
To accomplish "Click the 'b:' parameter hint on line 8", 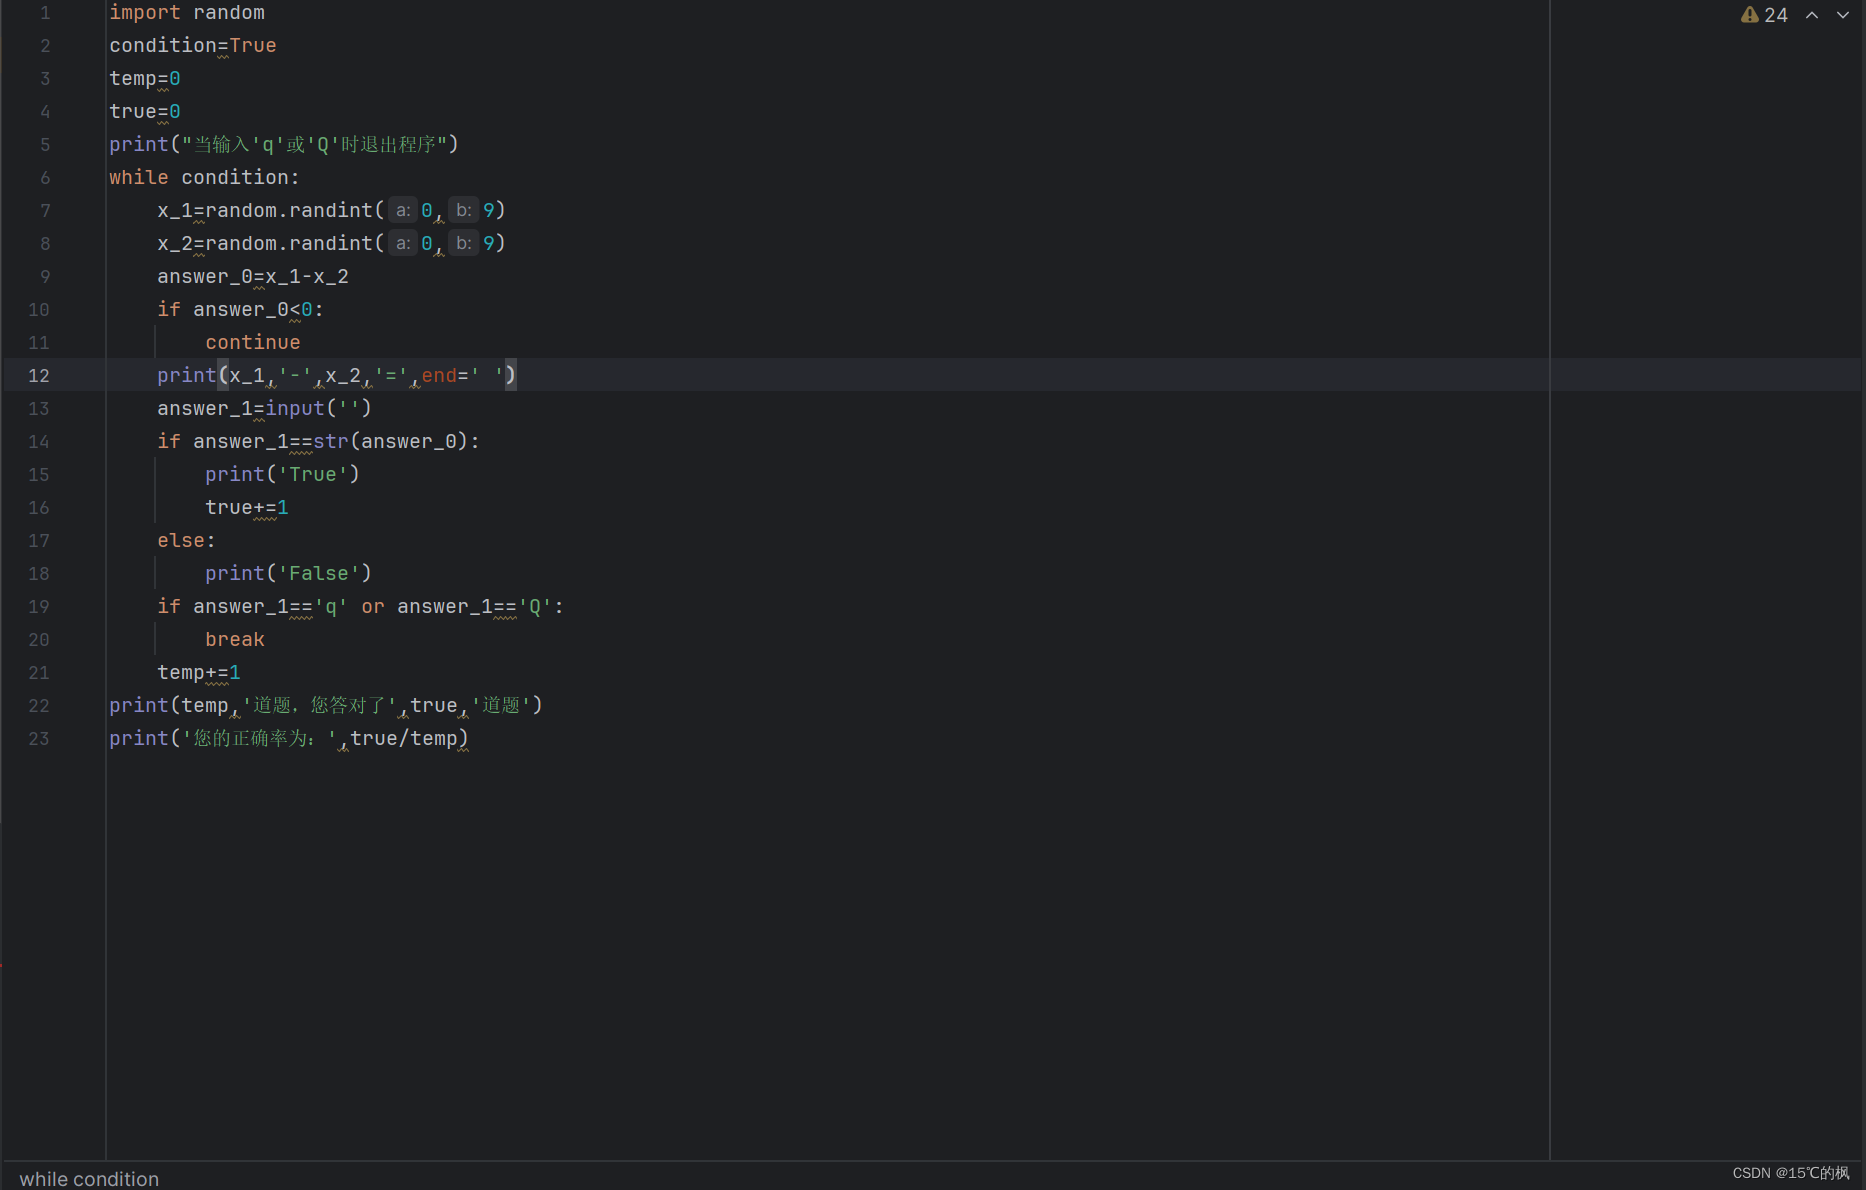I will click(463, 243).
